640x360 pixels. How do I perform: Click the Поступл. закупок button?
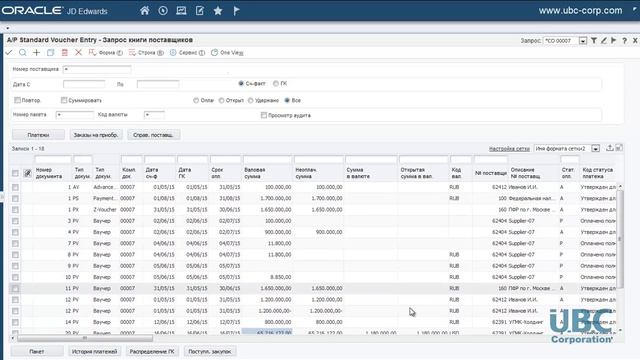click(210, 351)
